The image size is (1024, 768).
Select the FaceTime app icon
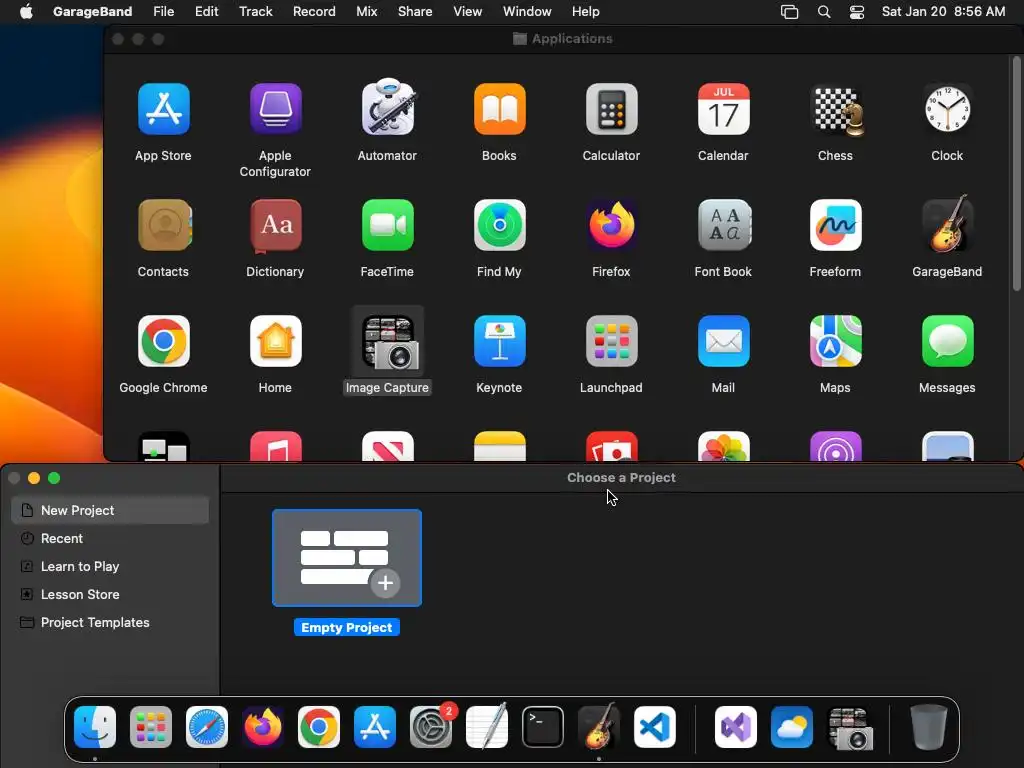pos(388,225)
